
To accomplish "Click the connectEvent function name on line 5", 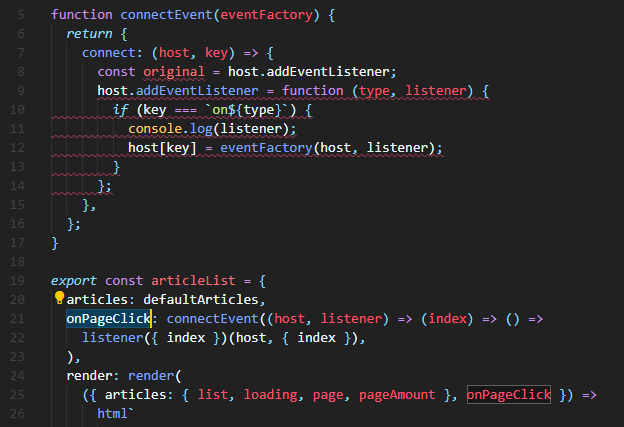I will pyautogui.click(x=167, y=15).
